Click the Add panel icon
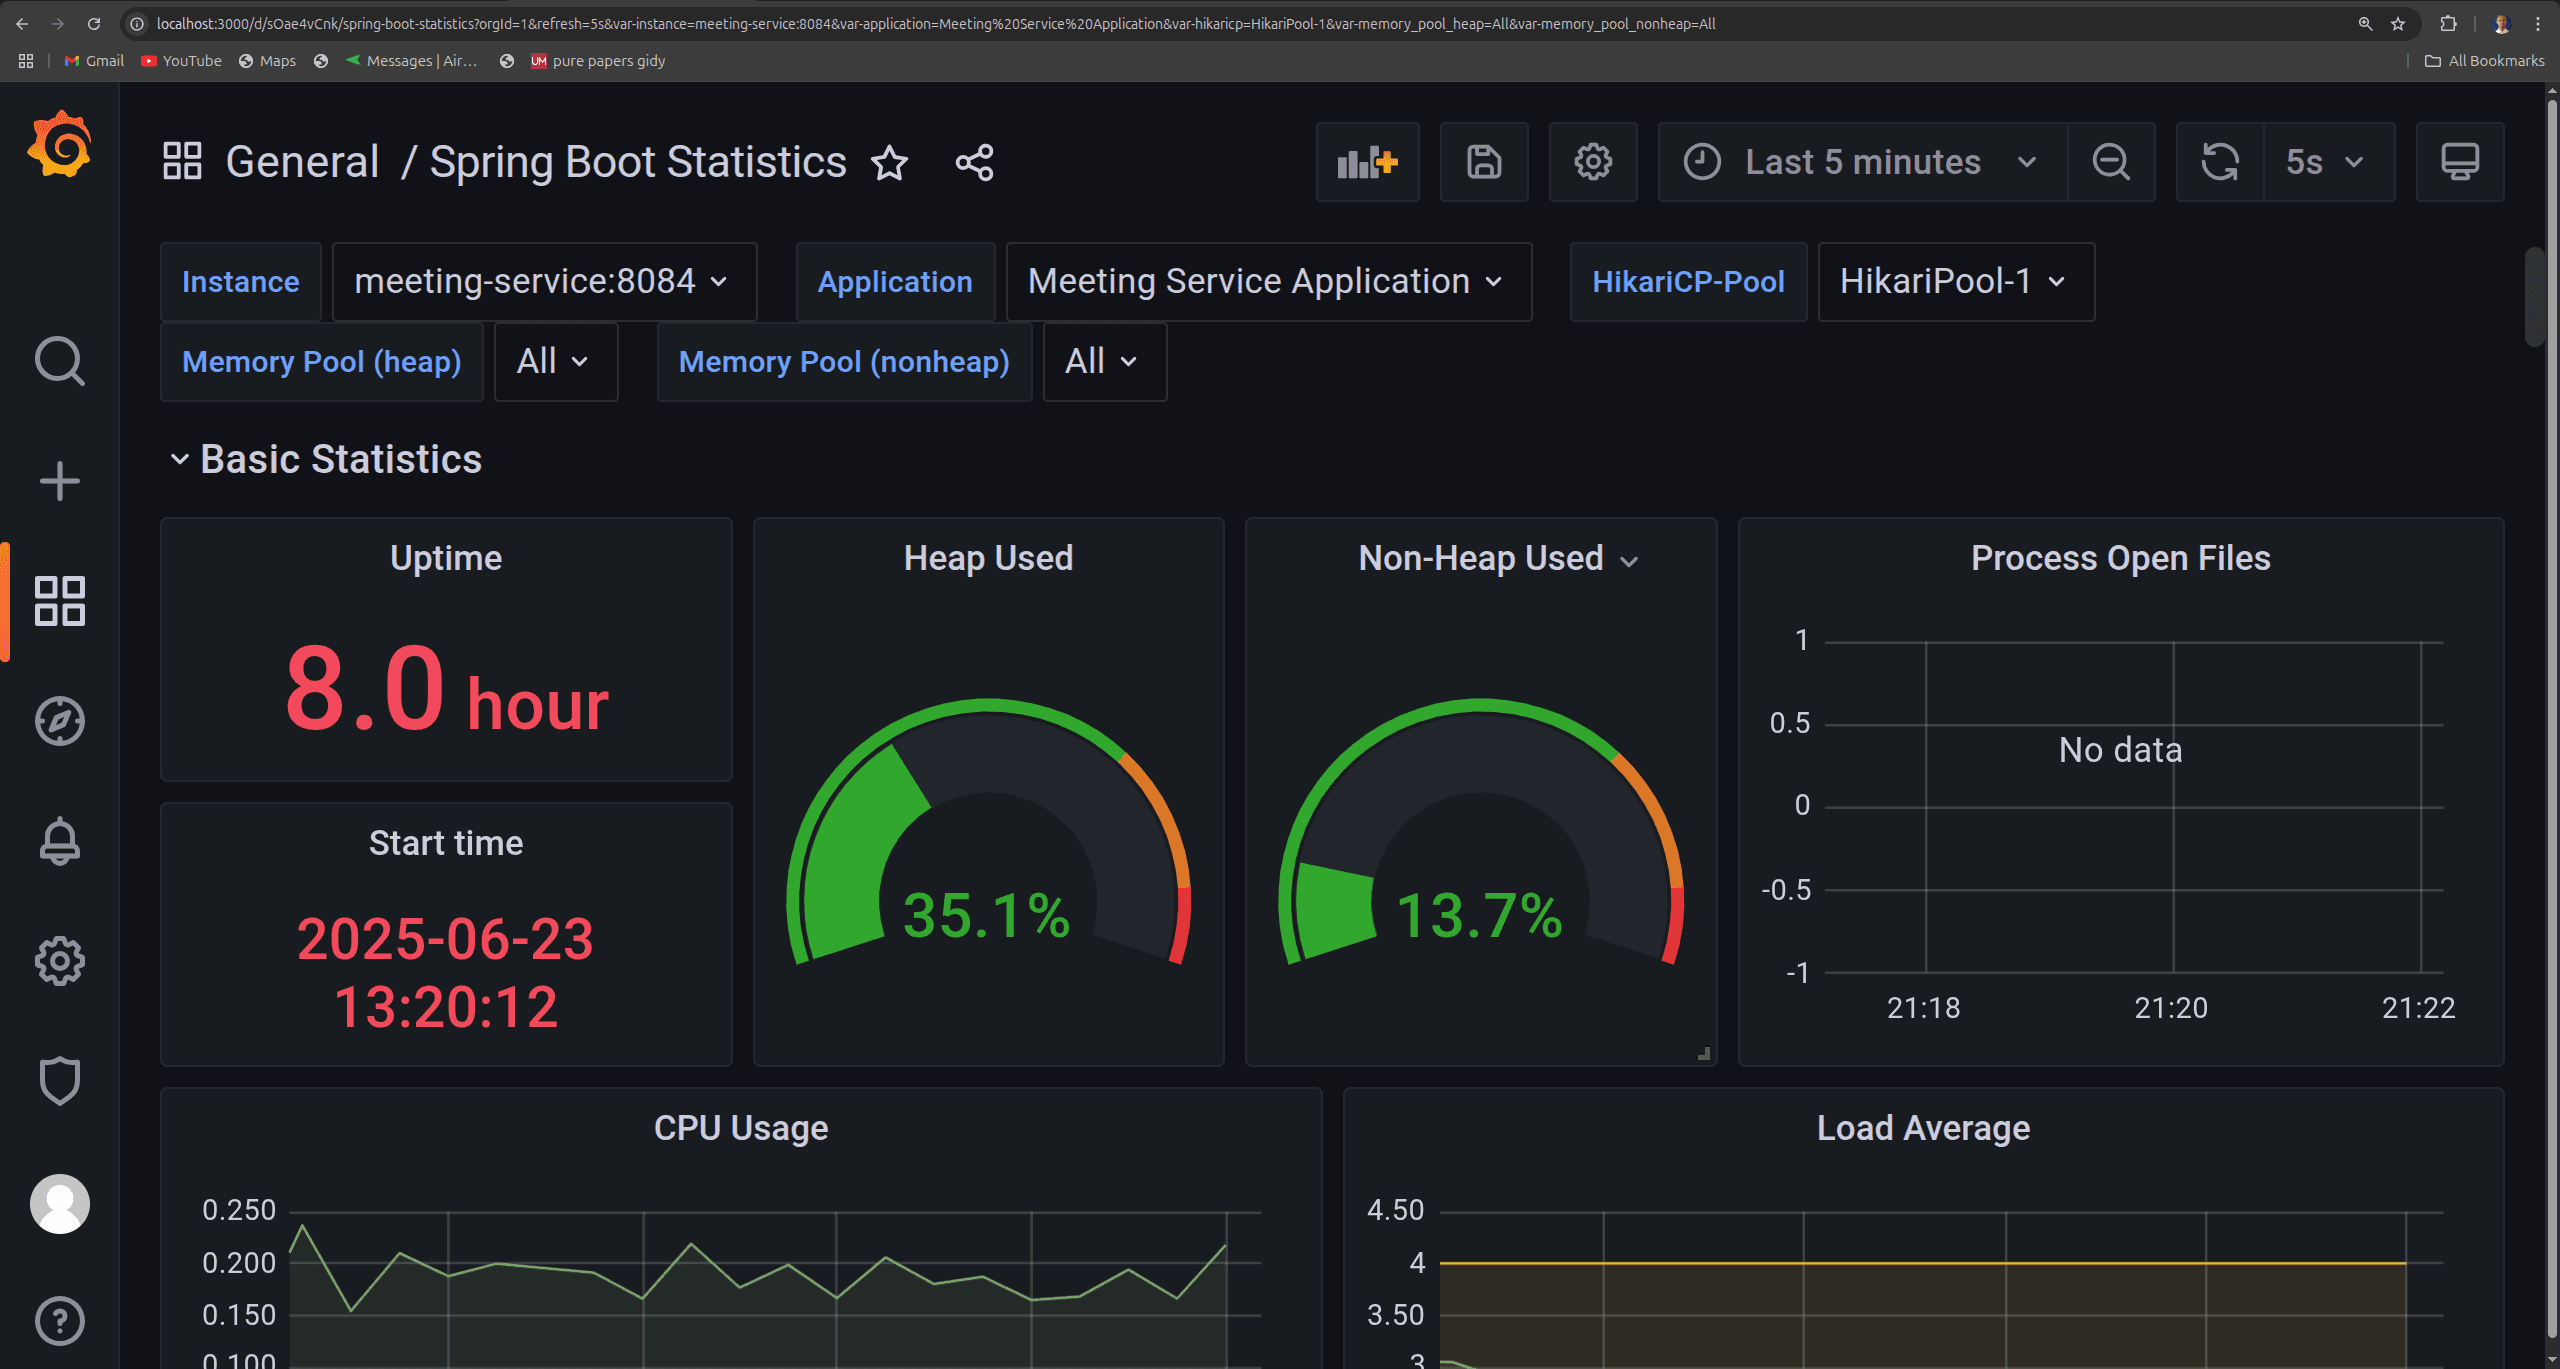2560x1369 pixels. coord(1367,162)
